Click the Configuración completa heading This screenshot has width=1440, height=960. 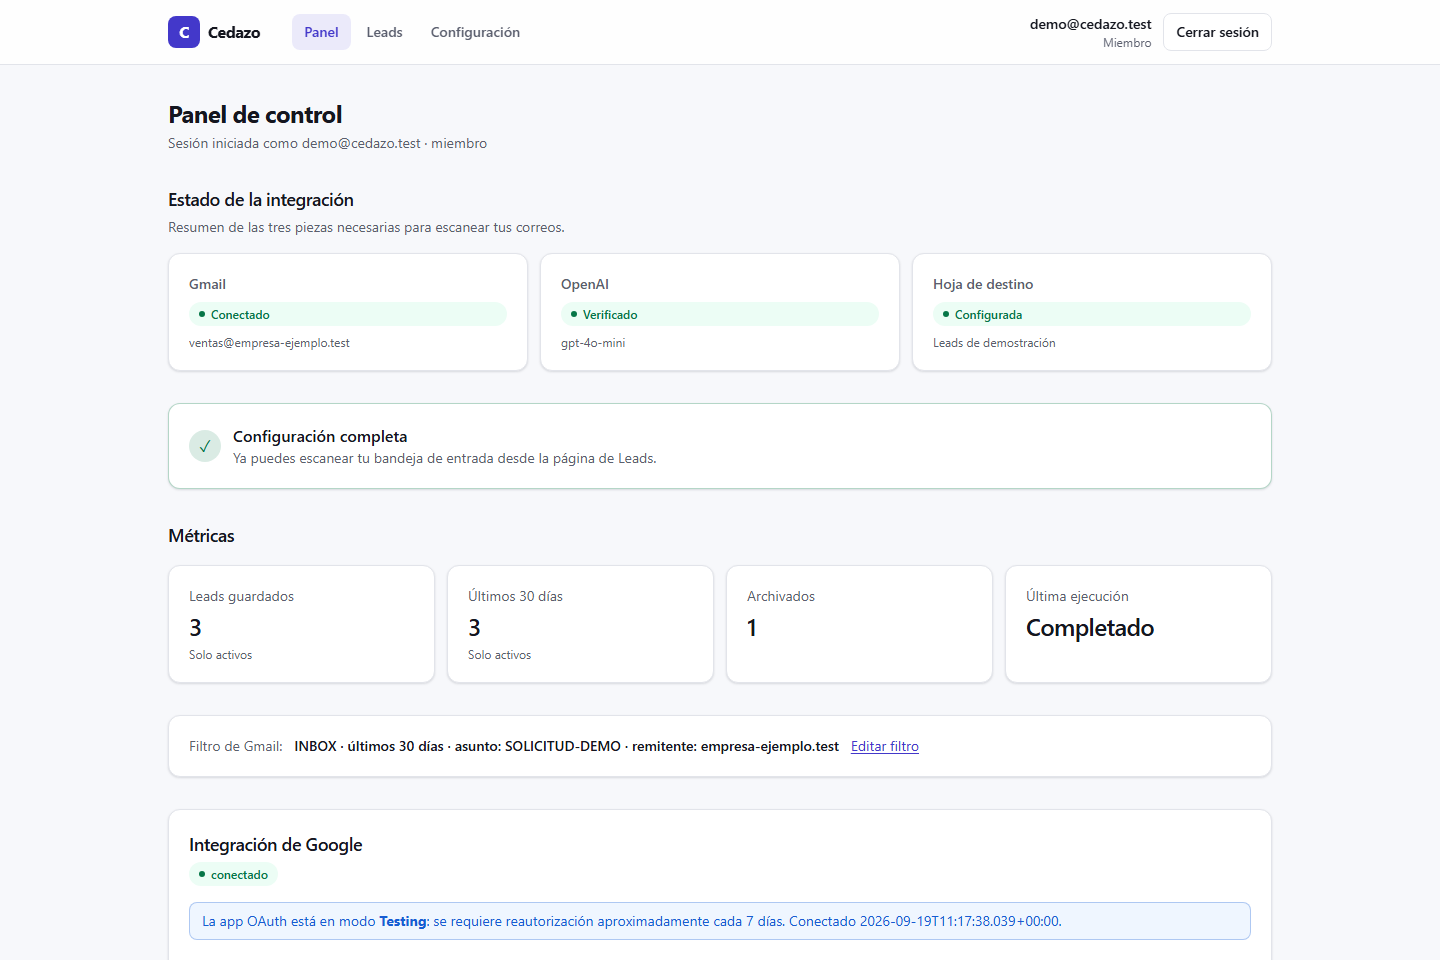[320, 436]
